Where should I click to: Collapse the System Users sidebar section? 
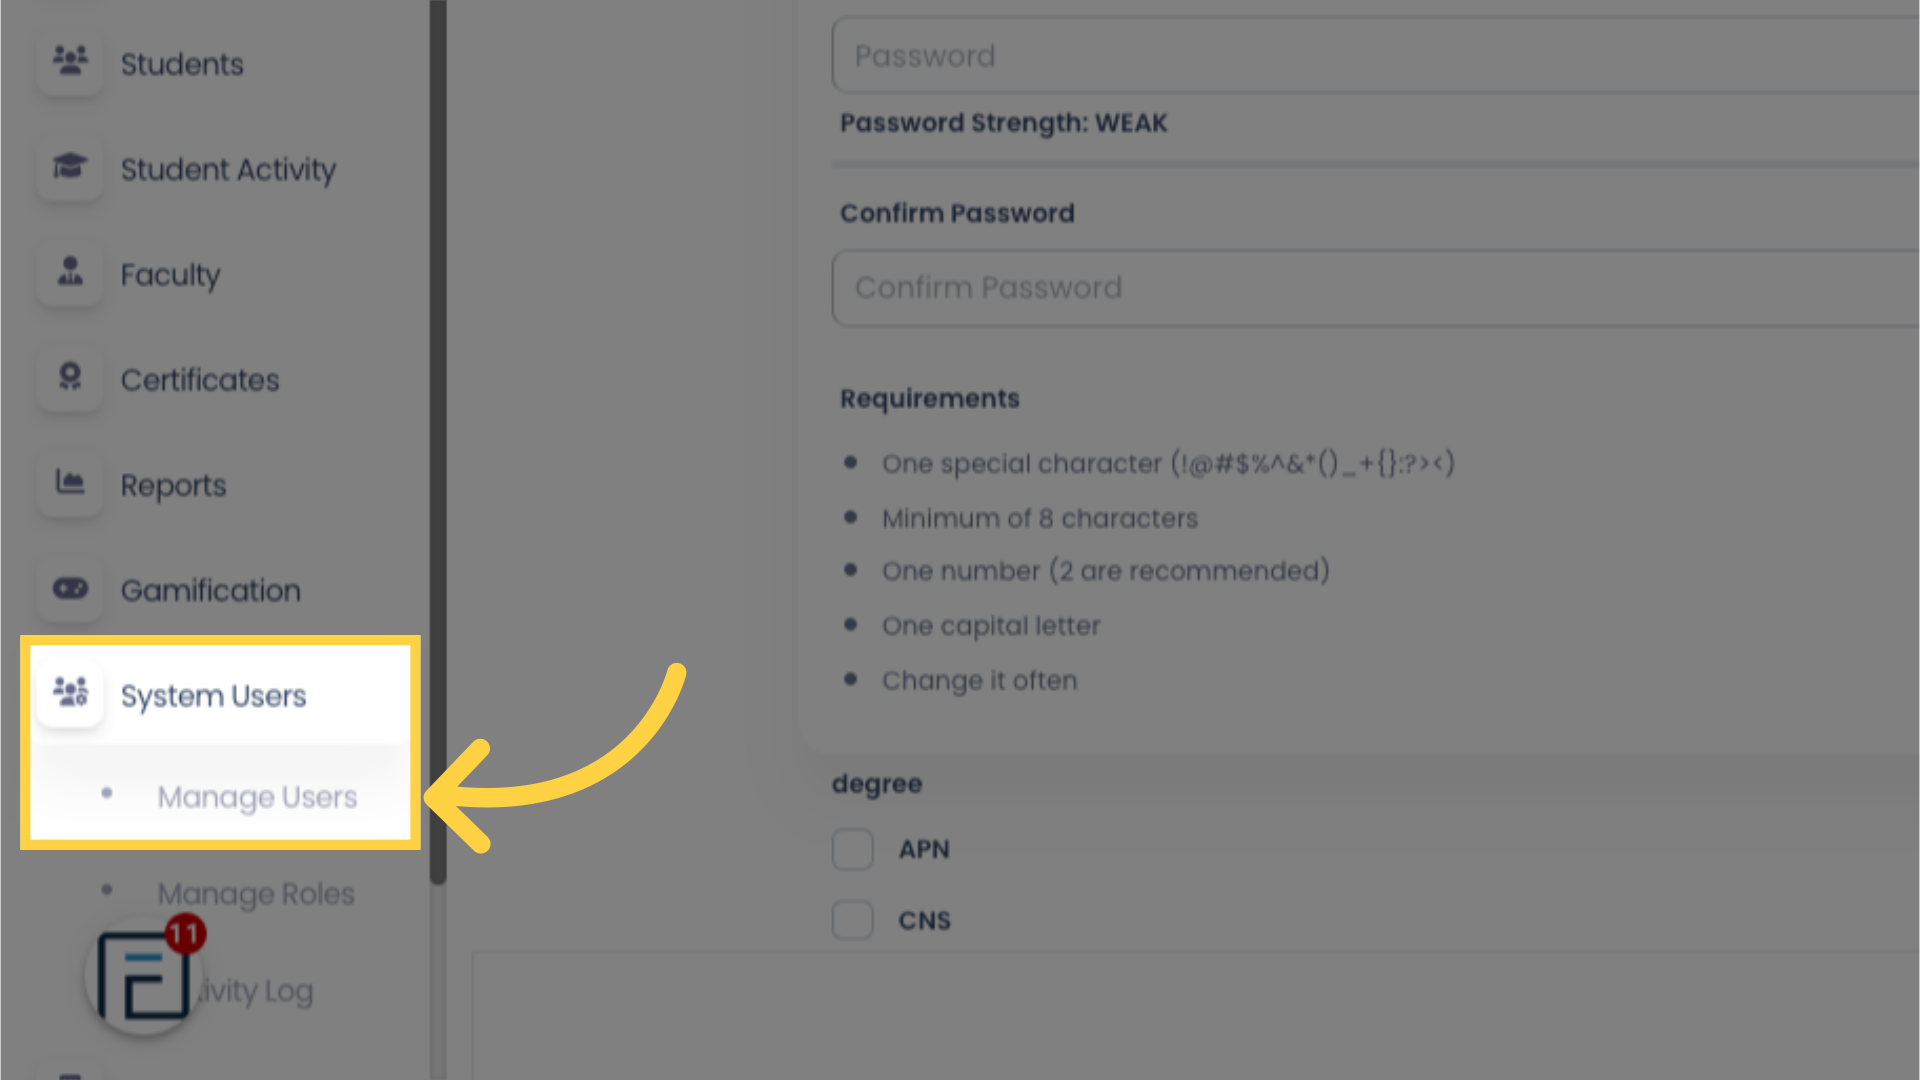pyautogui.click(x=214, y=695)
